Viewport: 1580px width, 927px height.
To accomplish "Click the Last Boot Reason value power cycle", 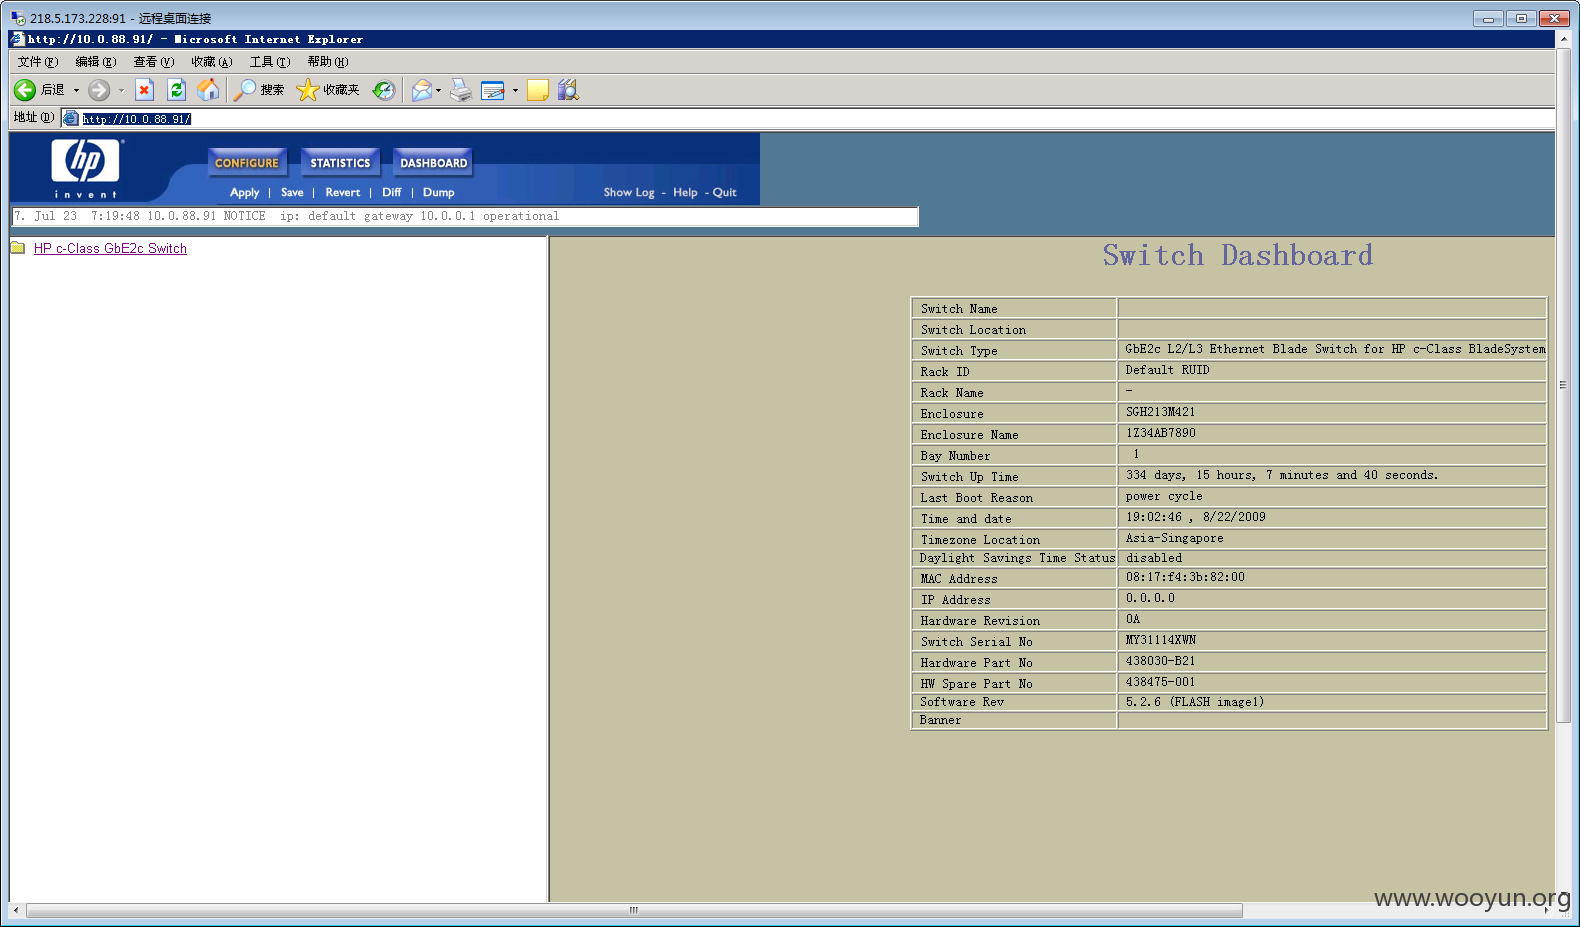I will (x=1164, y=496).
